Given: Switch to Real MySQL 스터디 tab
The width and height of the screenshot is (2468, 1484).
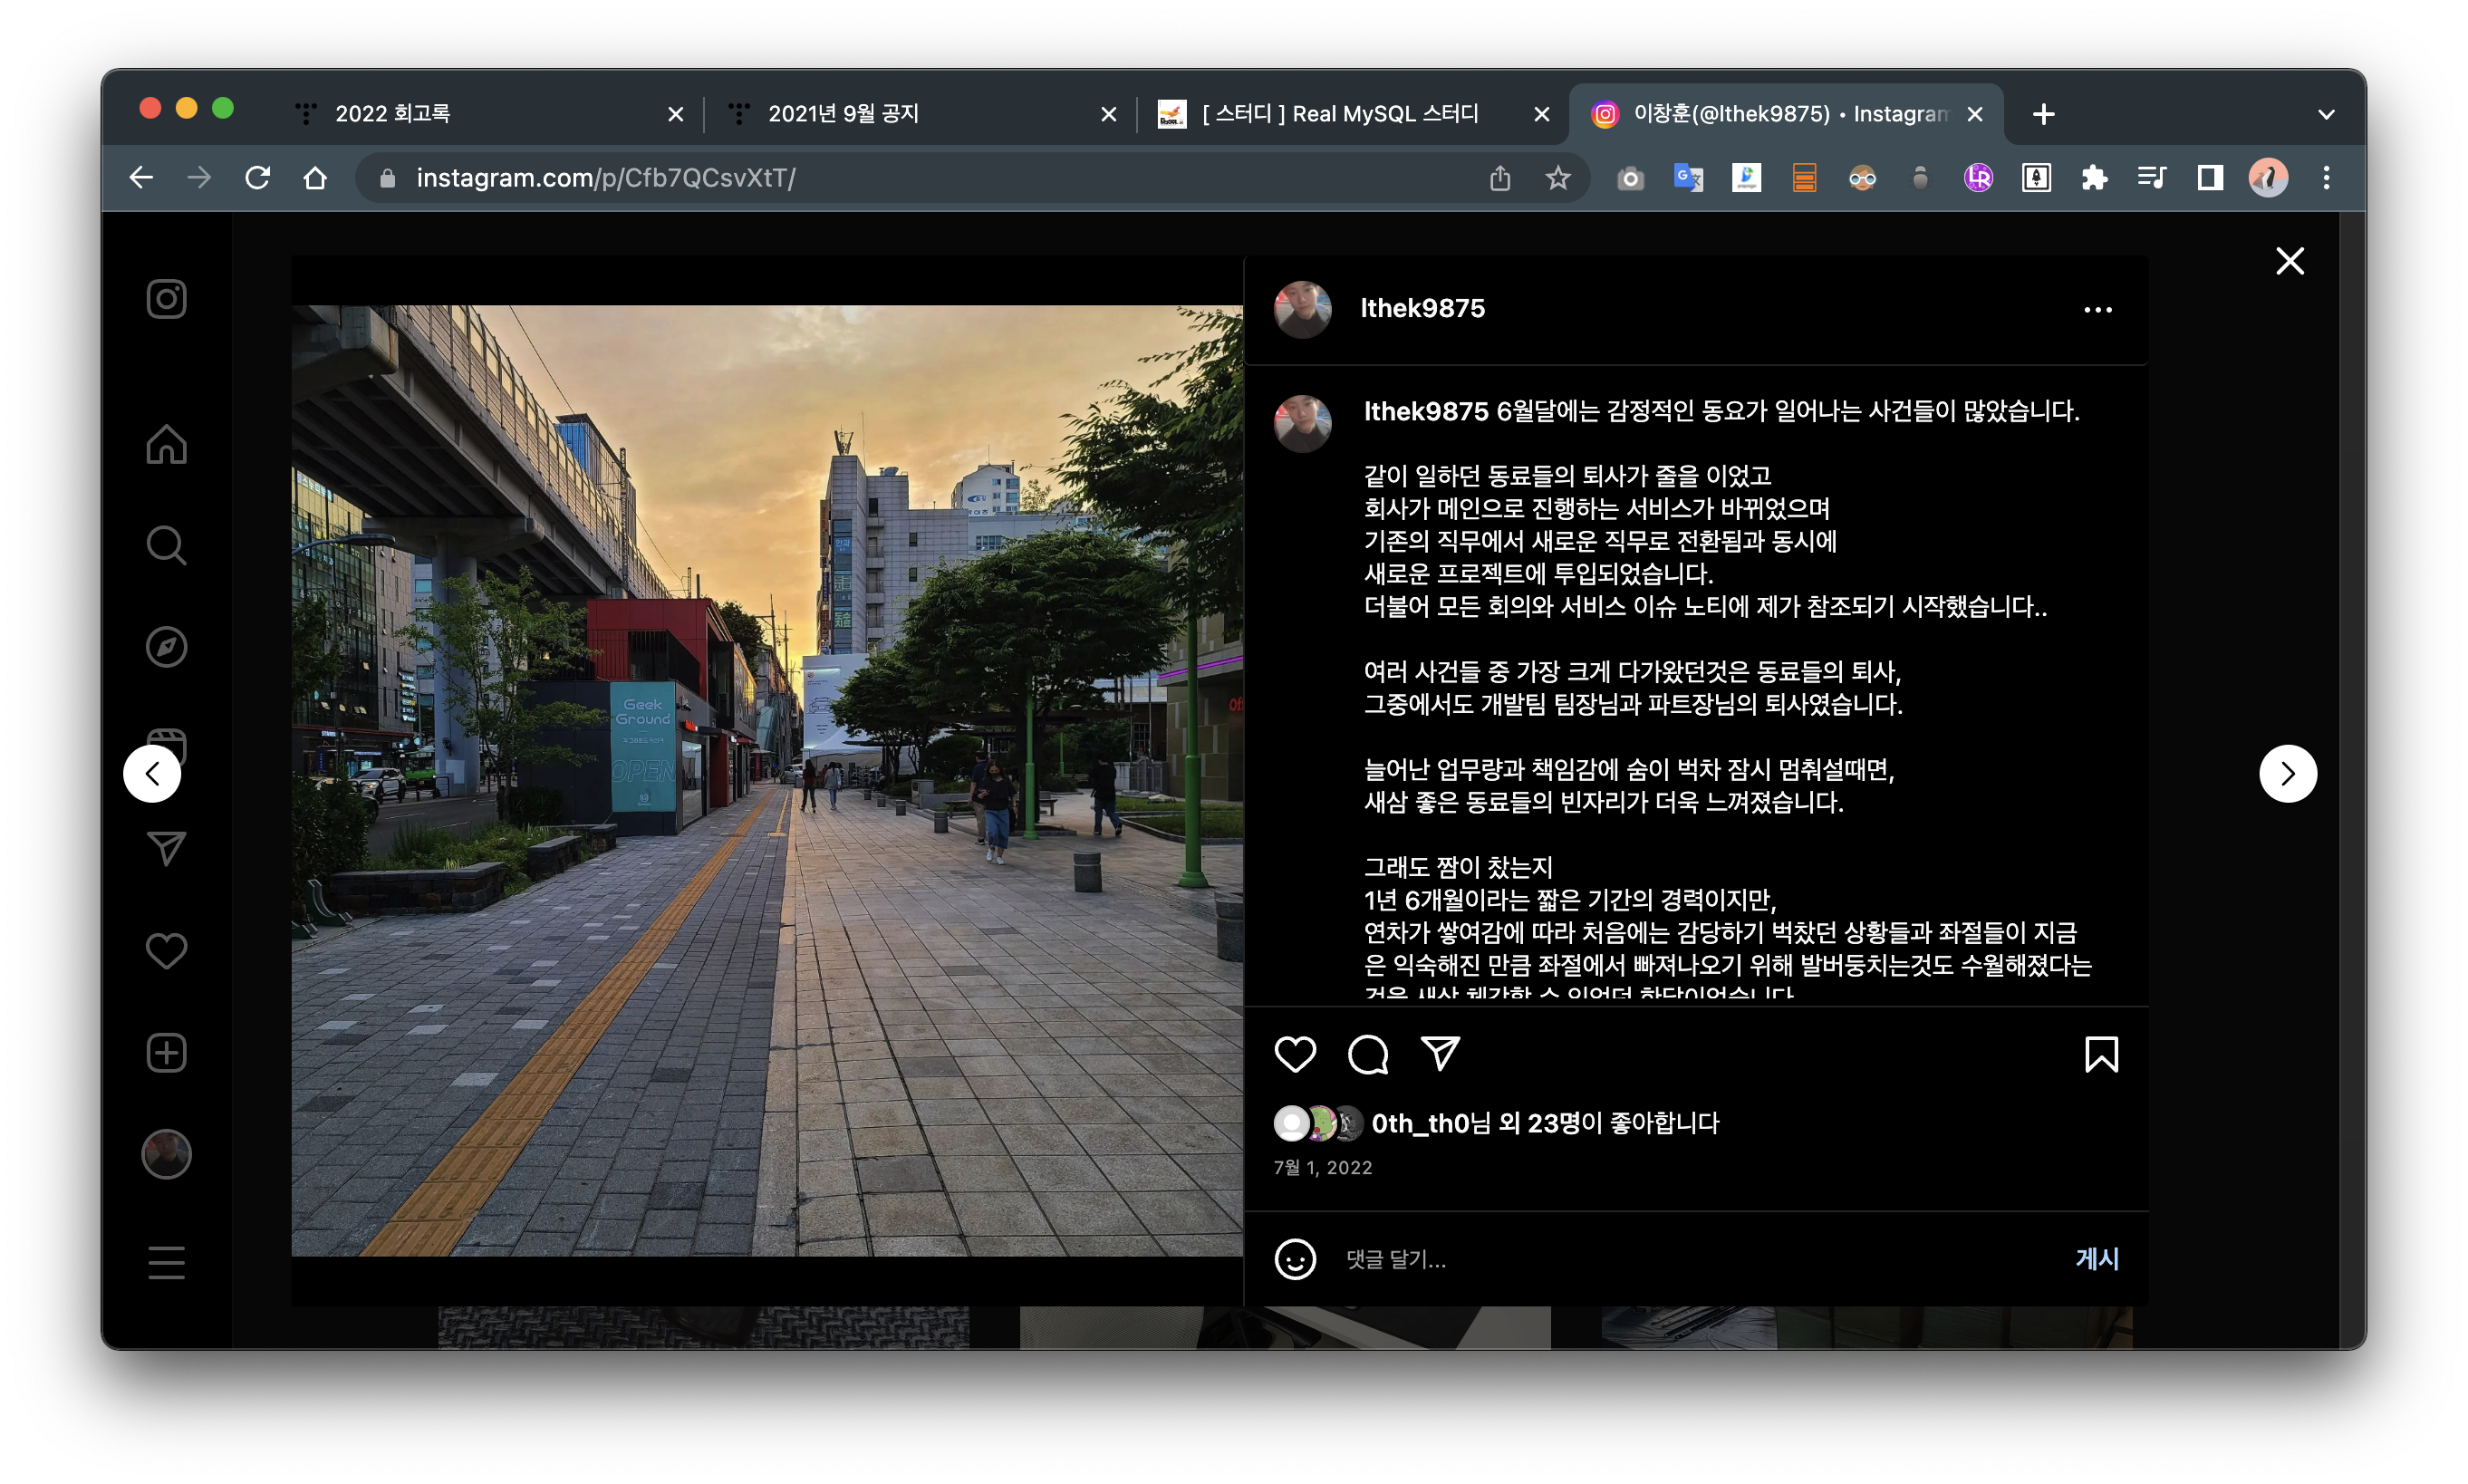Looking at the screenshot, I should (1340, 114).
